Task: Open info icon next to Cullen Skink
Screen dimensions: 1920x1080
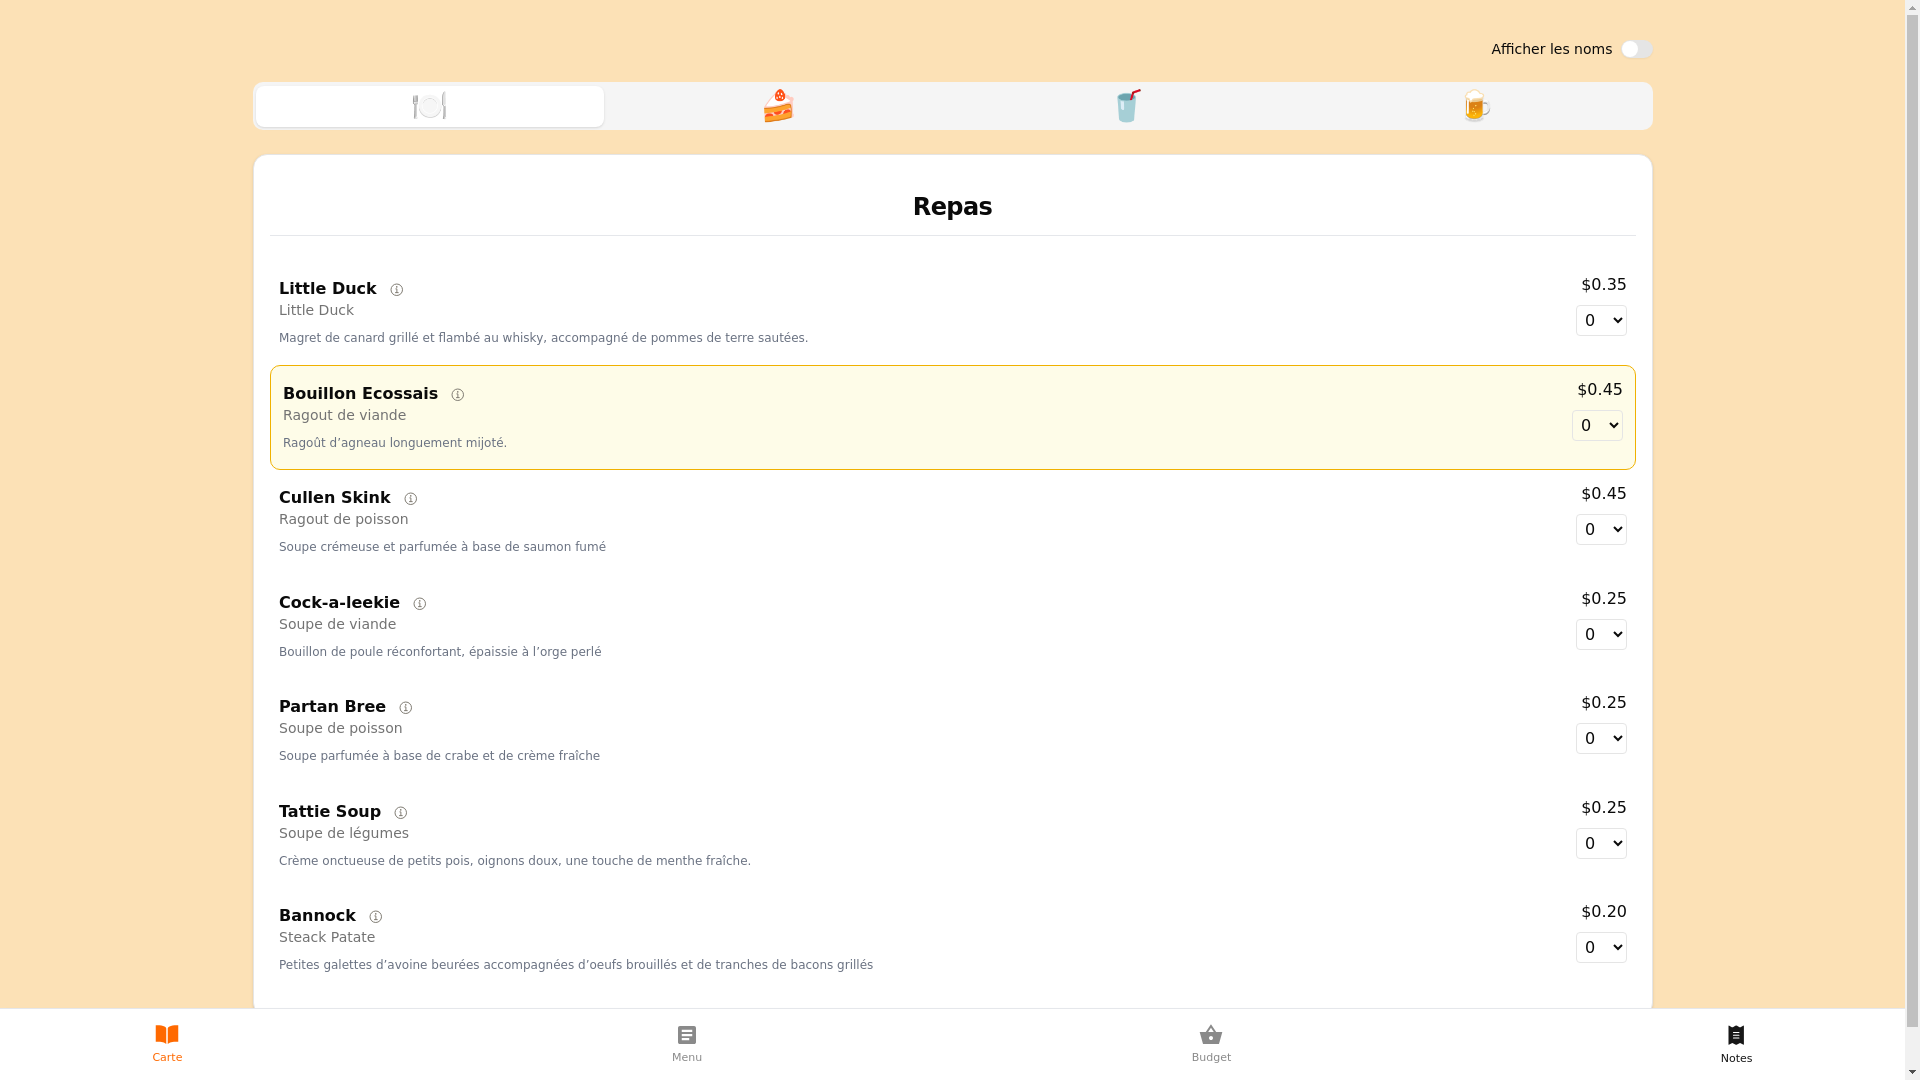Action: (411, 499)
